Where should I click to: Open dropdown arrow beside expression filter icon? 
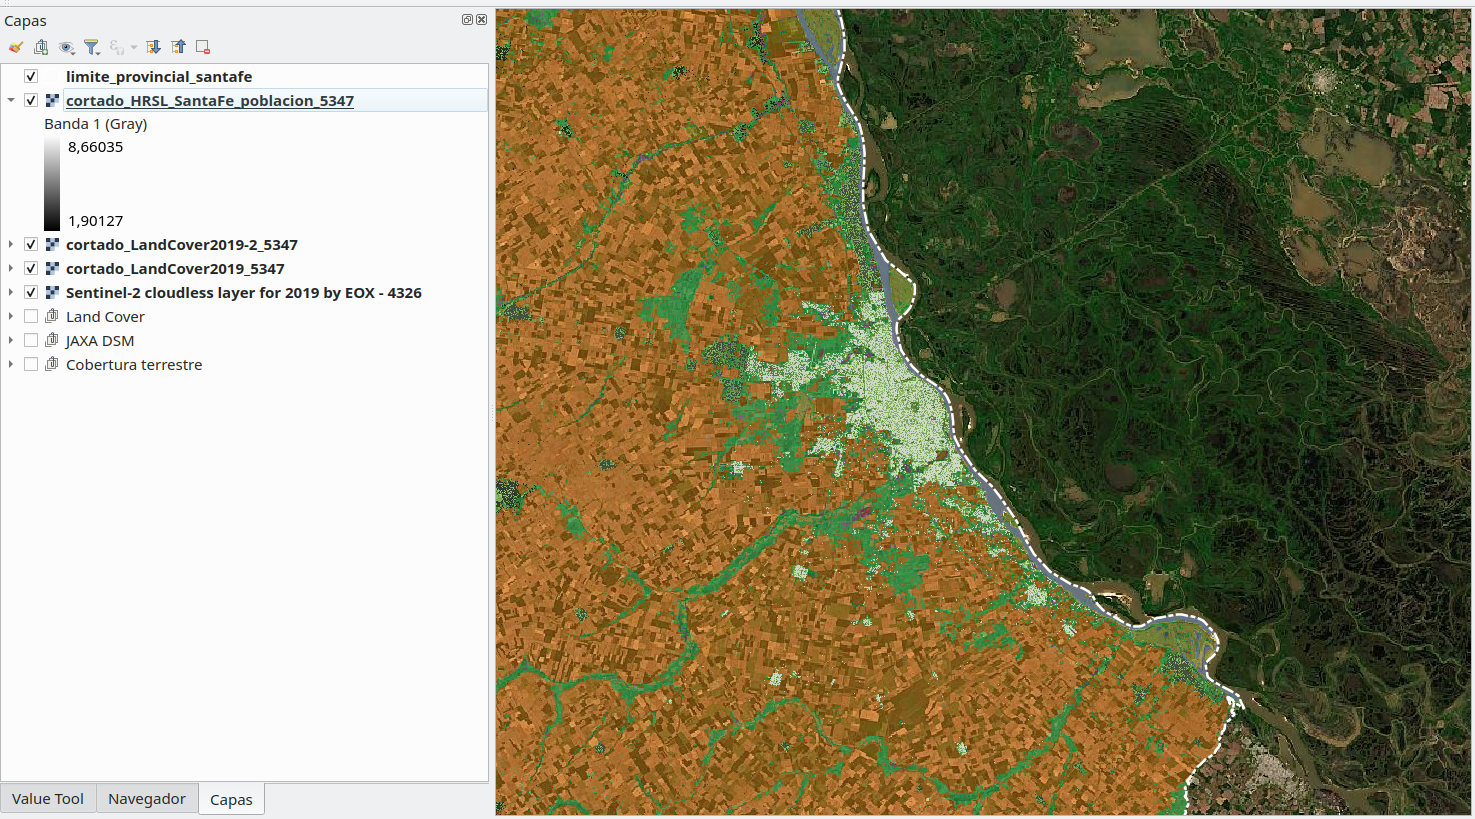[134, 48]
